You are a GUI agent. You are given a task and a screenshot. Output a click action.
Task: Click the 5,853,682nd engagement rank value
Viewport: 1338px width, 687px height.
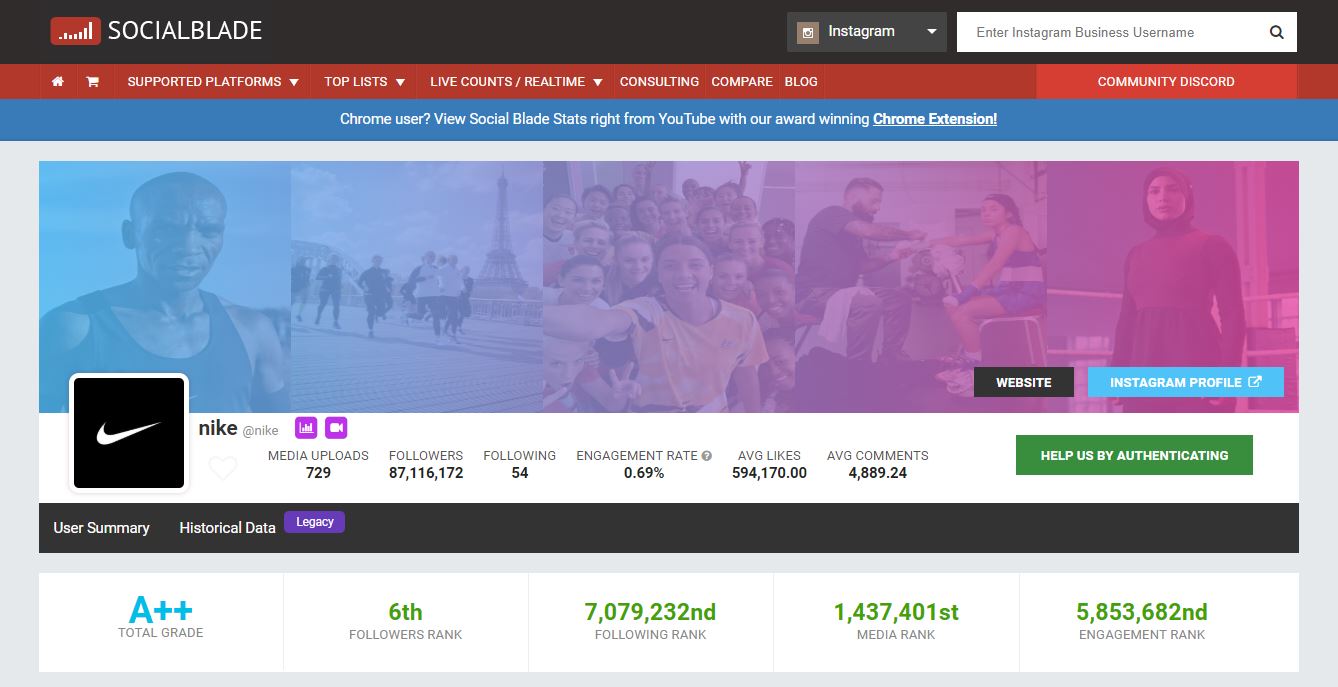tap(1142, 612)
